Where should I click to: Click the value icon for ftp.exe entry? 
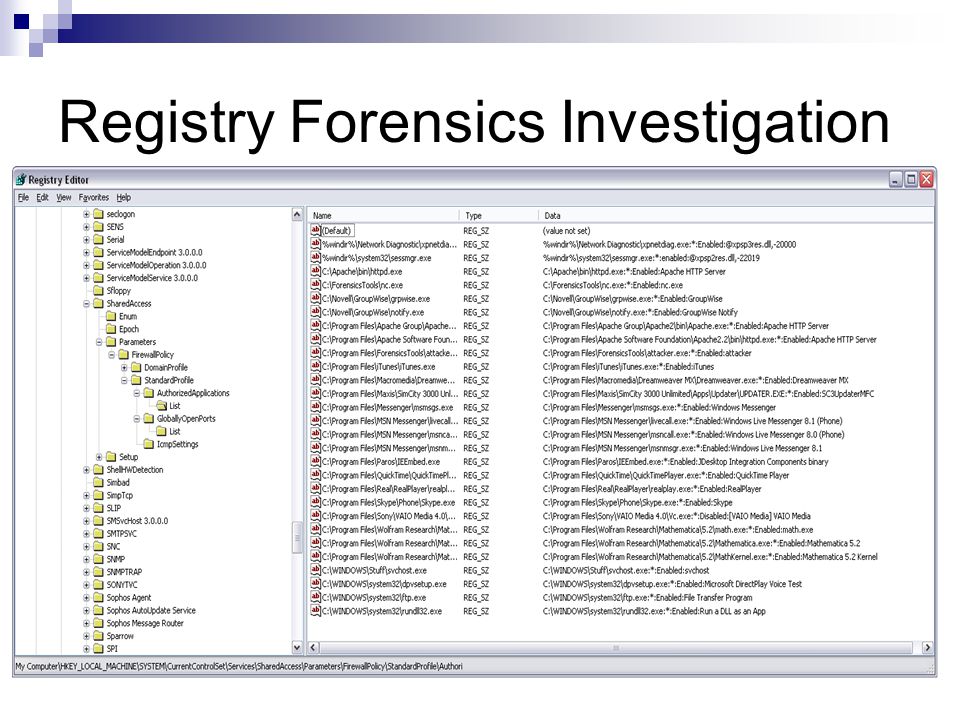(x=315, y=598)
